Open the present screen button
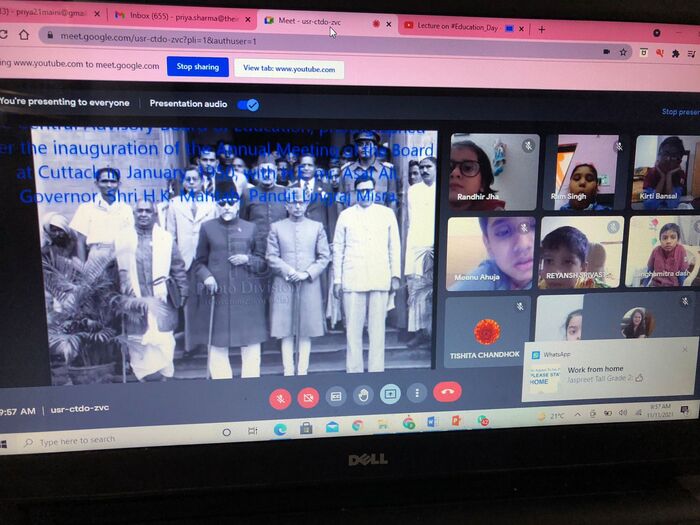This screenshot has height=525, width=700. tap(390, 394)
